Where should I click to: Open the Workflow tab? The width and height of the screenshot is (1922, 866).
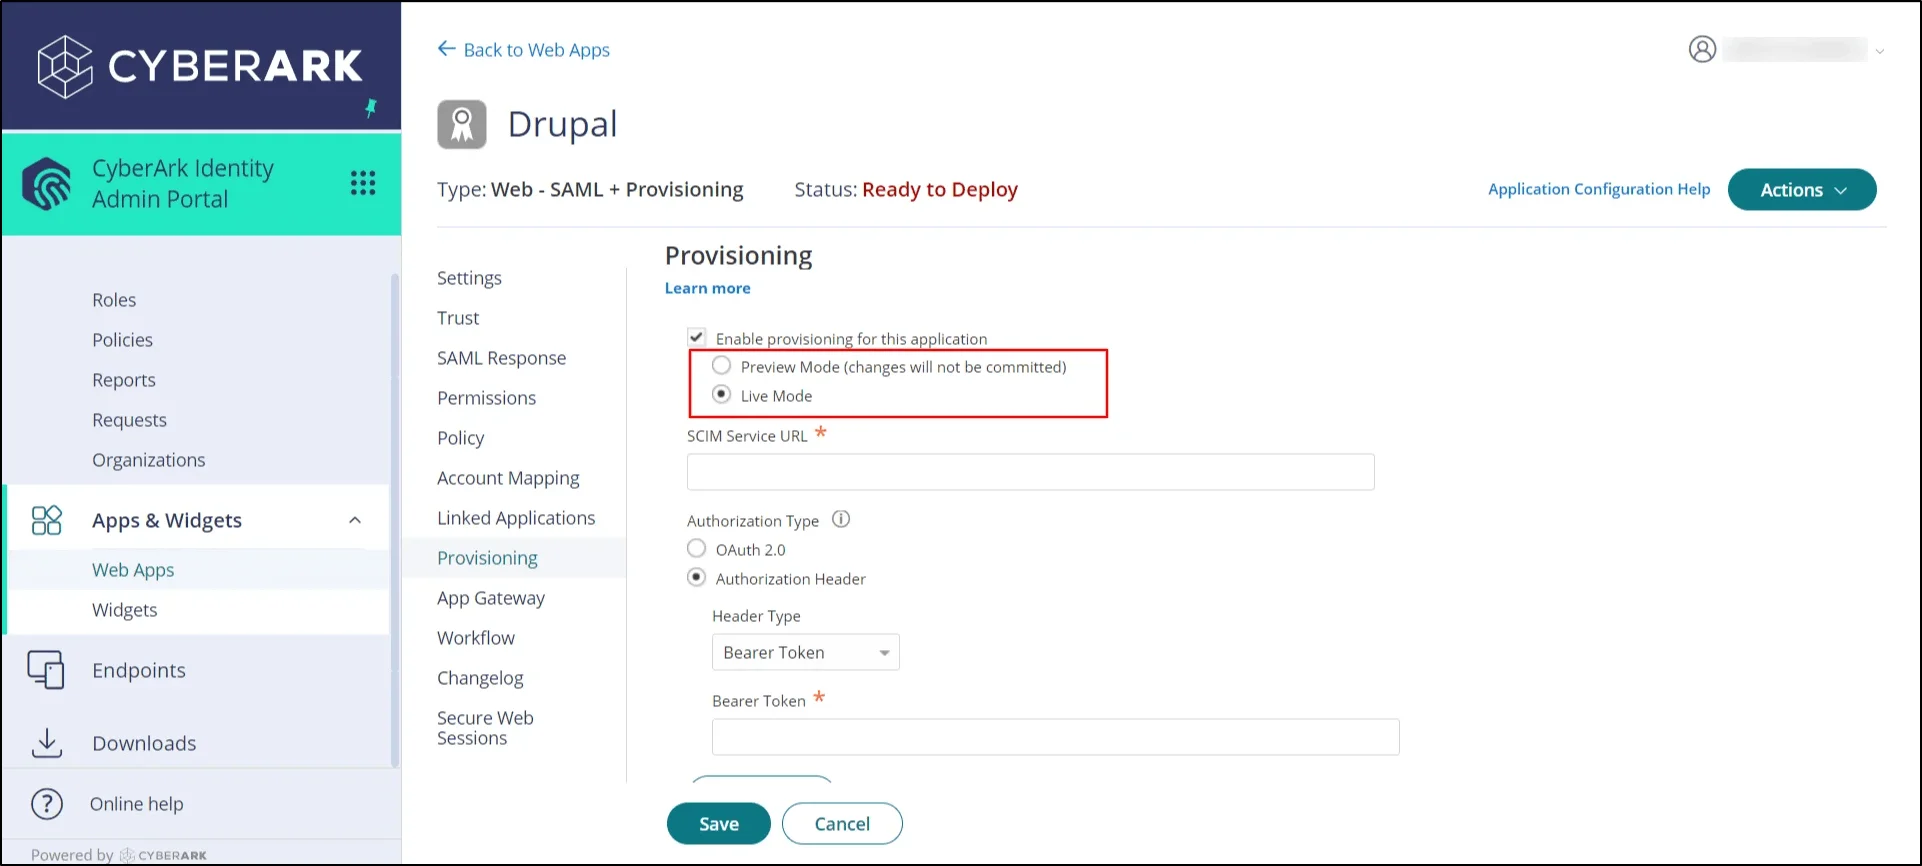[x=476, y=638]
